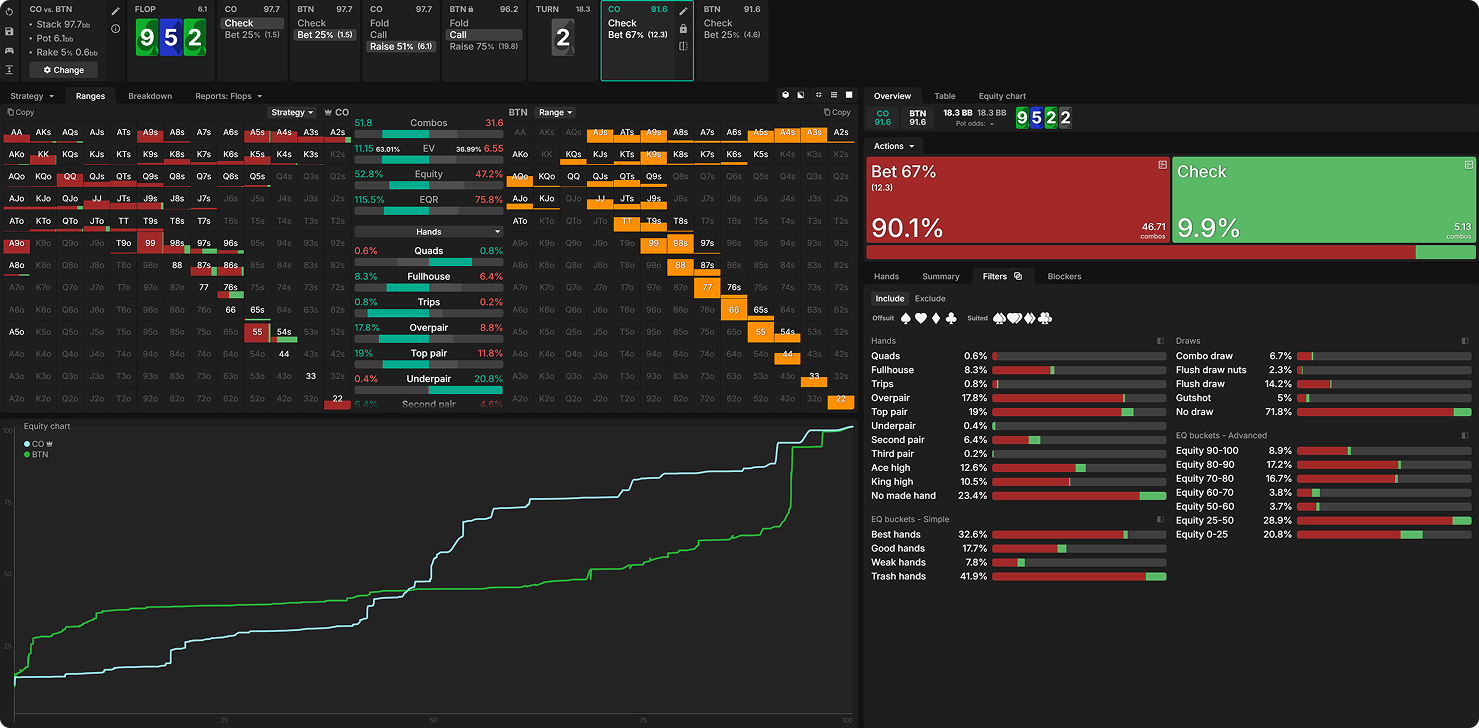
Task: Click the compare split icon in the CO node
Action: 683,46
